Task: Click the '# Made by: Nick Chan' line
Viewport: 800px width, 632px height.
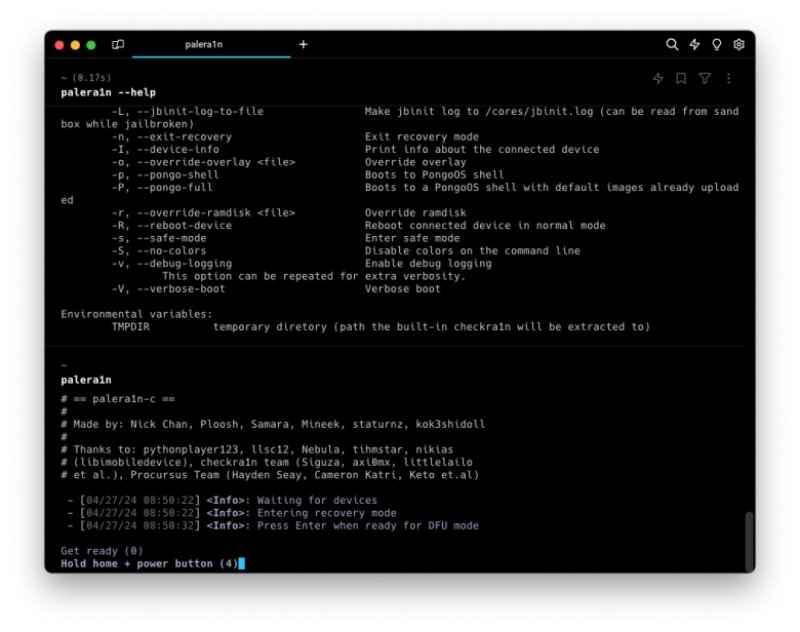Action: pos(272,424)
